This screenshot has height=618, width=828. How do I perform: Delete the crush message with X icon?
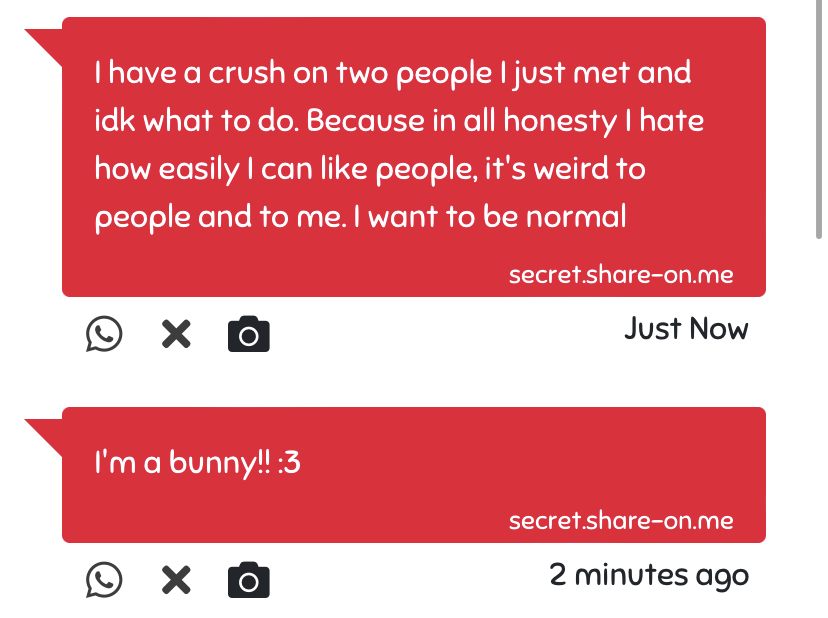tap(176, 334)
